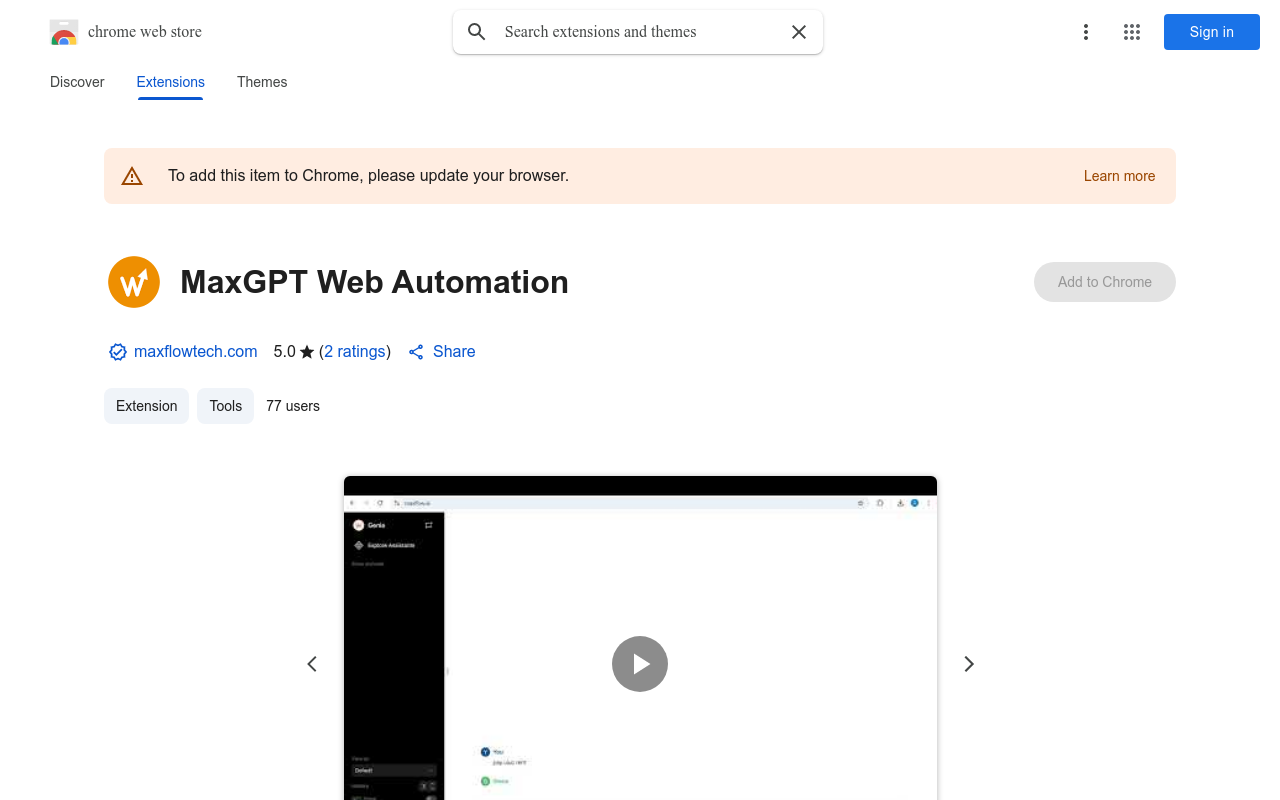Open the three-dot more options menu
The height and width of the screenshot is (800, 1280).
coord(1086,32)
